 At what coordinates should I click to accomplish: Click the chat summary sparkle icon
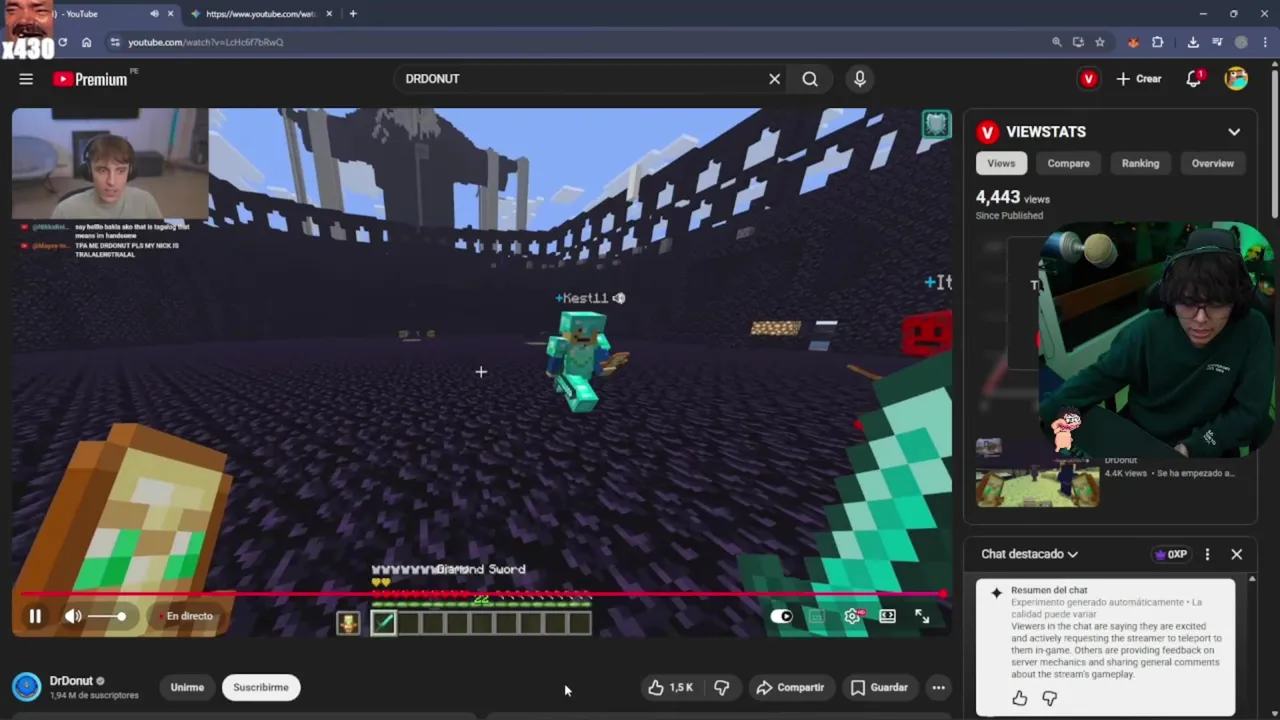point(996,592)
